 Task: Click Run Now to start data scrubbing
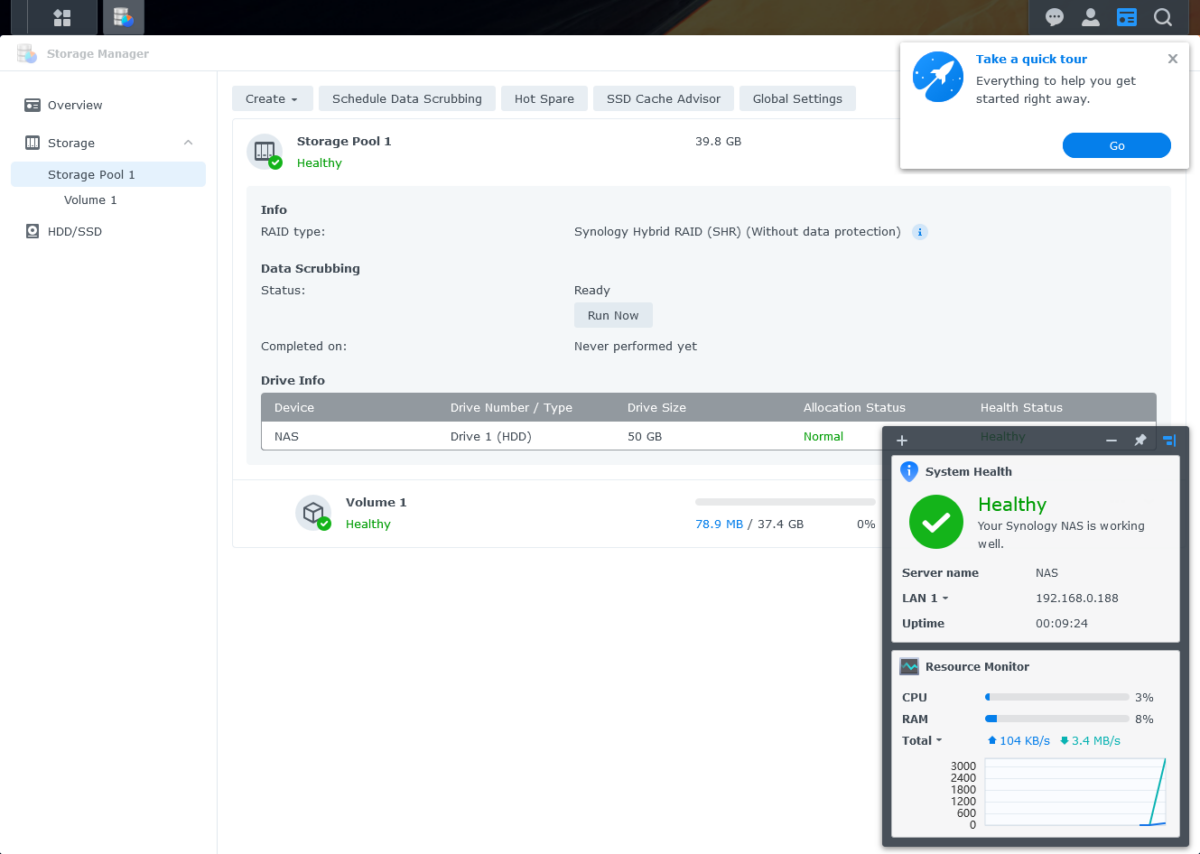612,314
